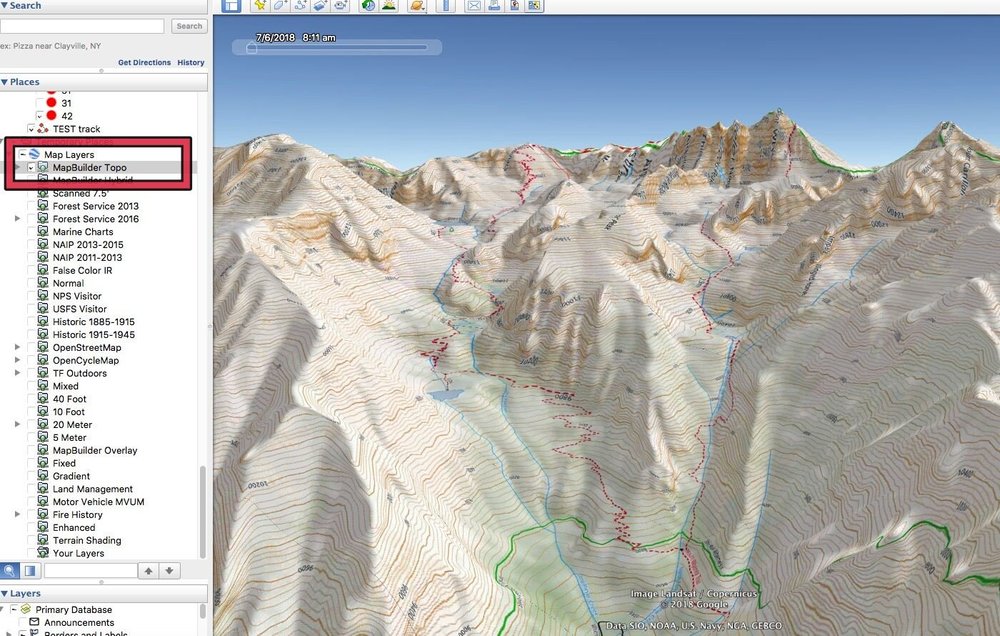Viewport: 1000px width, 636px height.
Task: Email the view using envelope icon
Action: [474, 5]
